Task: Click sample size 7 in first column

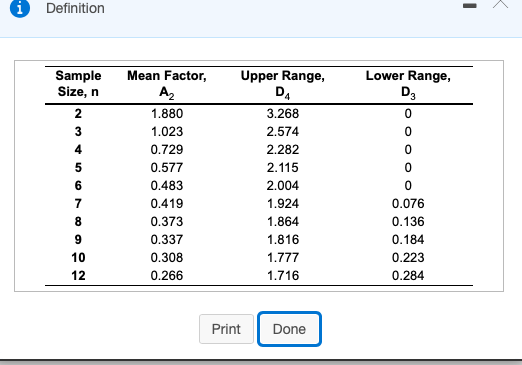Action: (78, 204)
